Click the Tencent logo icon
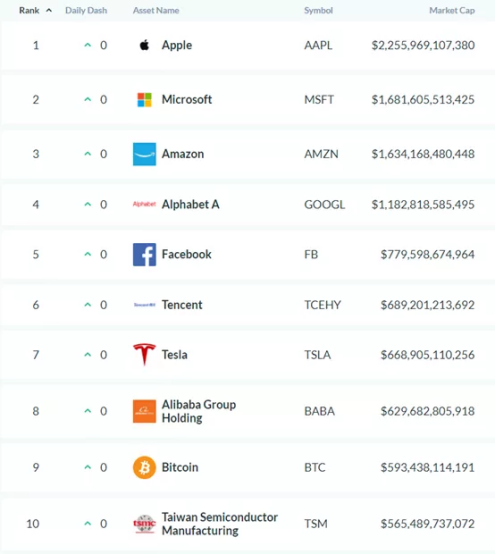 (145, 305)
